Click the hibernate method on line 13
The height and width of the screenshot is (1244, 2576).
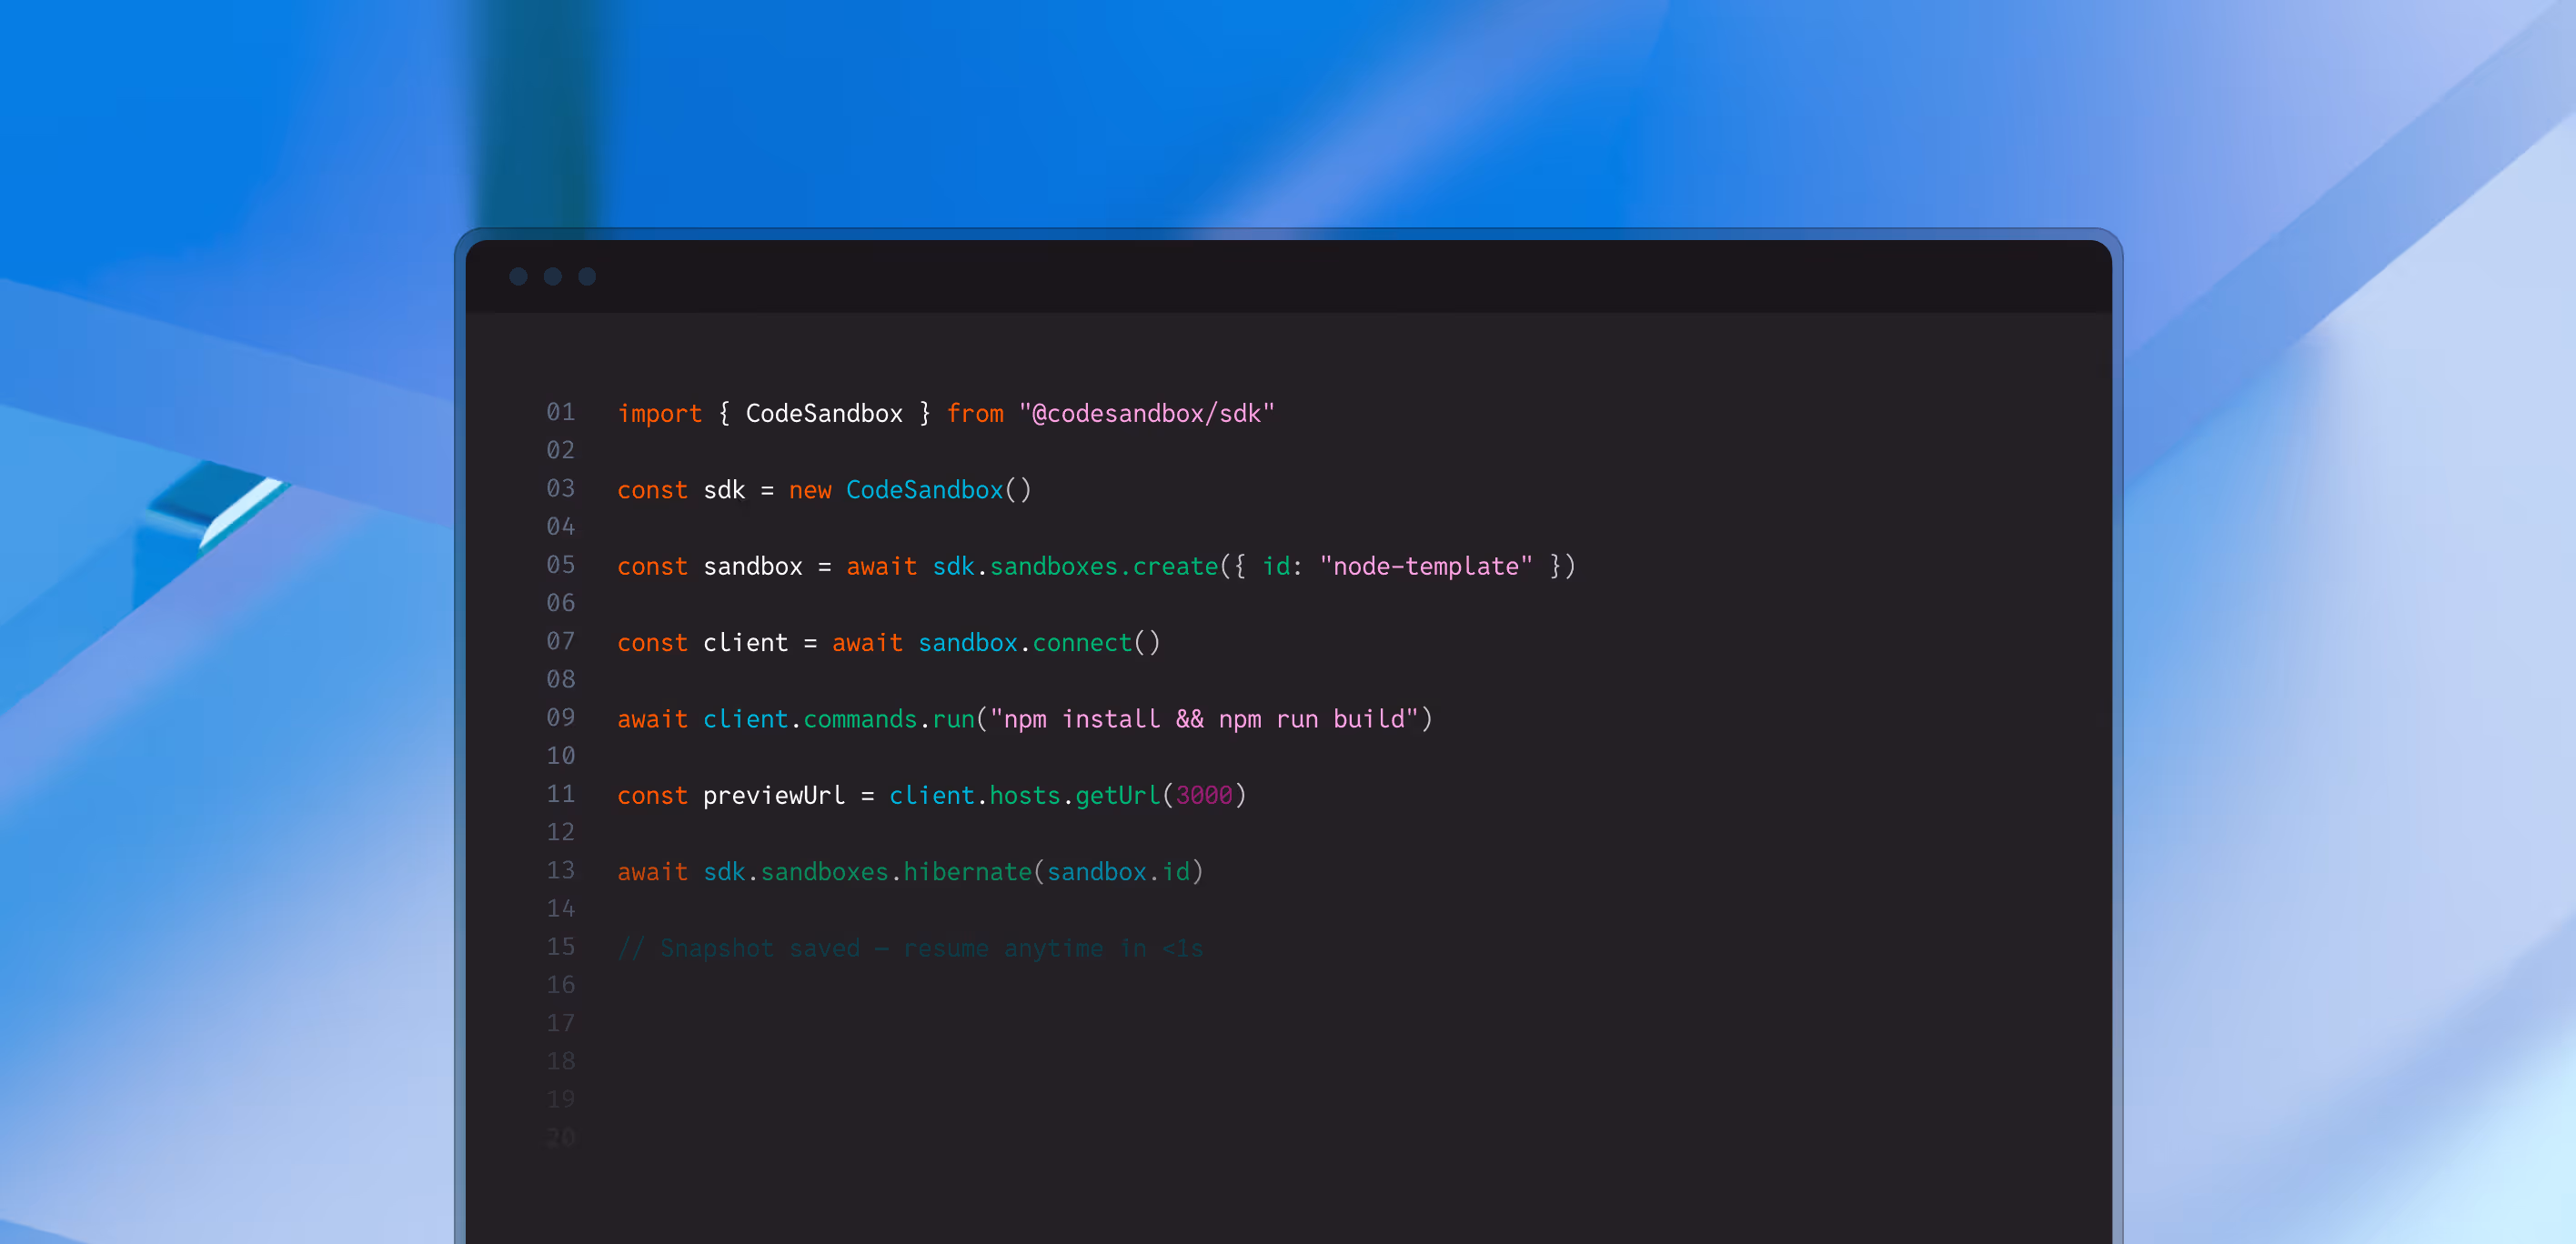967,872
